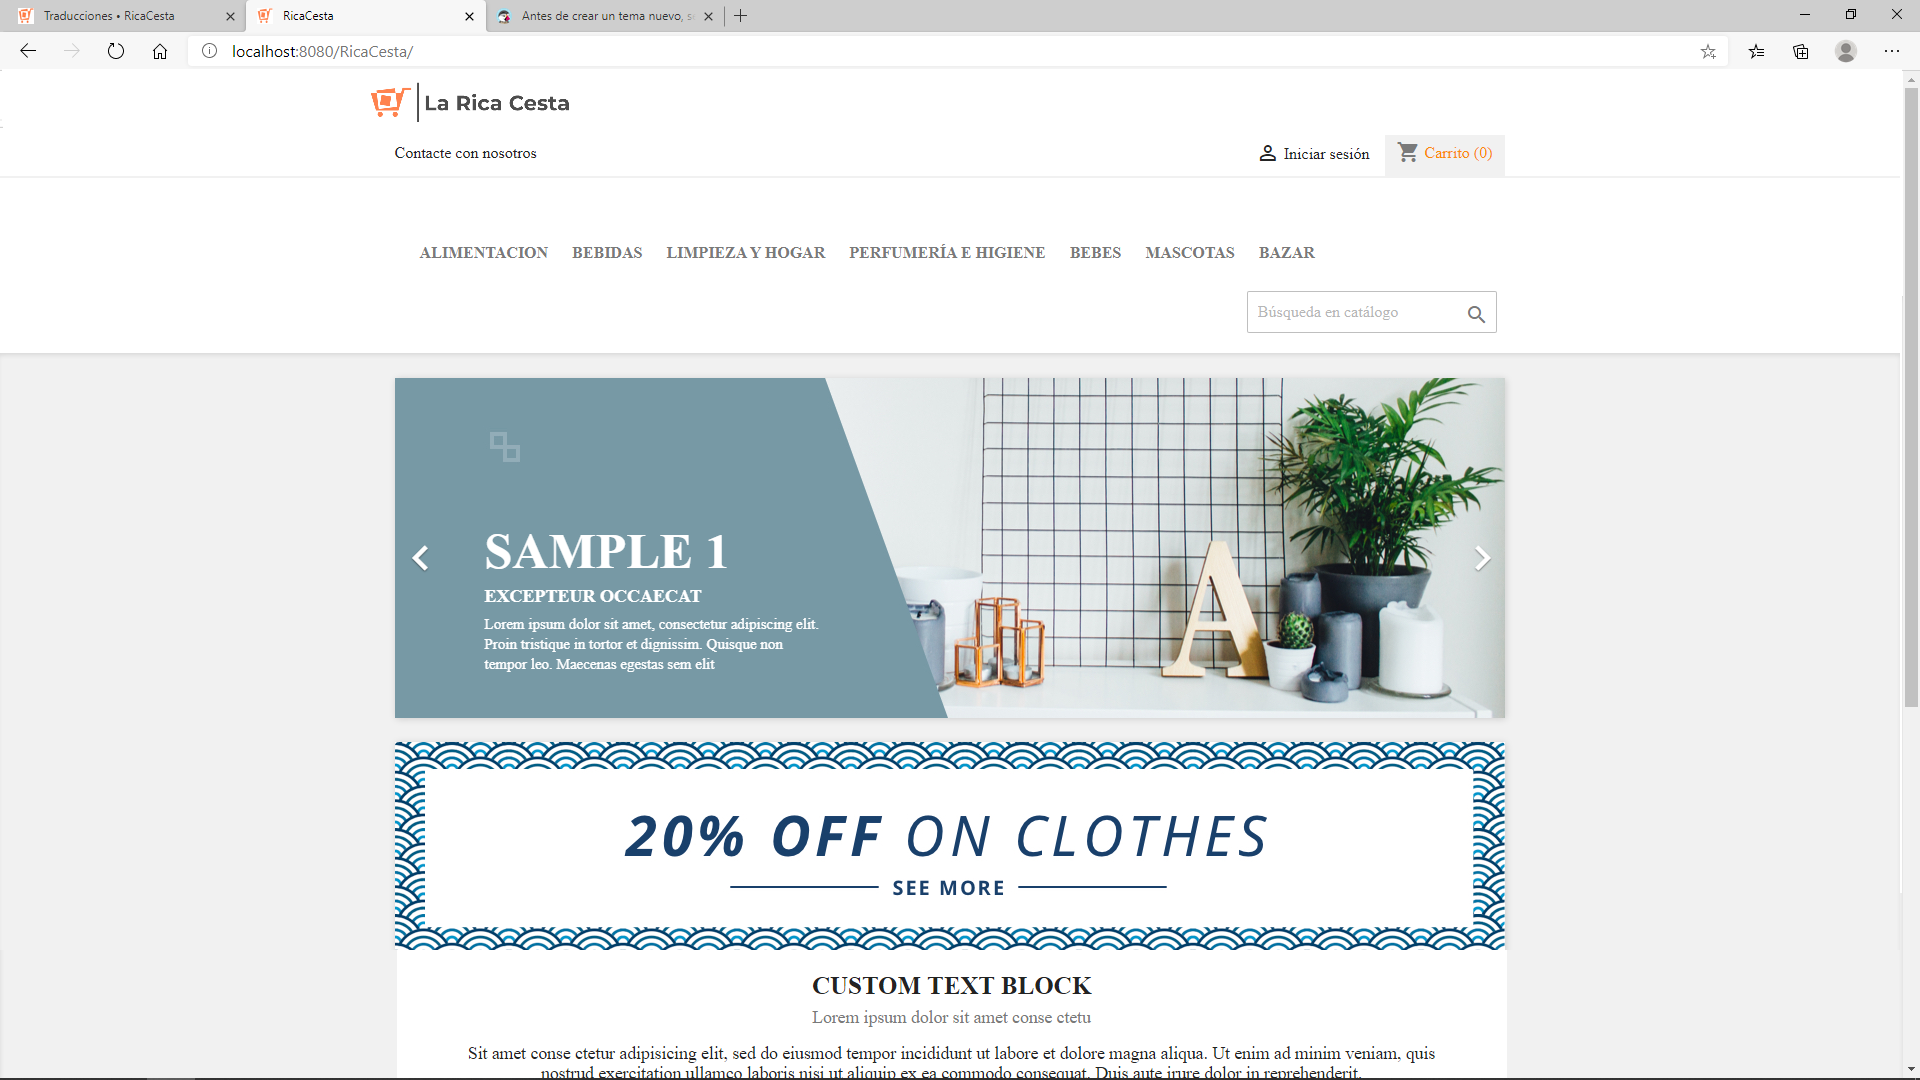Open PERFUMERÍA E HIGIENE category
Screen dimensions: 1920x1080
[x=947, y=253]
